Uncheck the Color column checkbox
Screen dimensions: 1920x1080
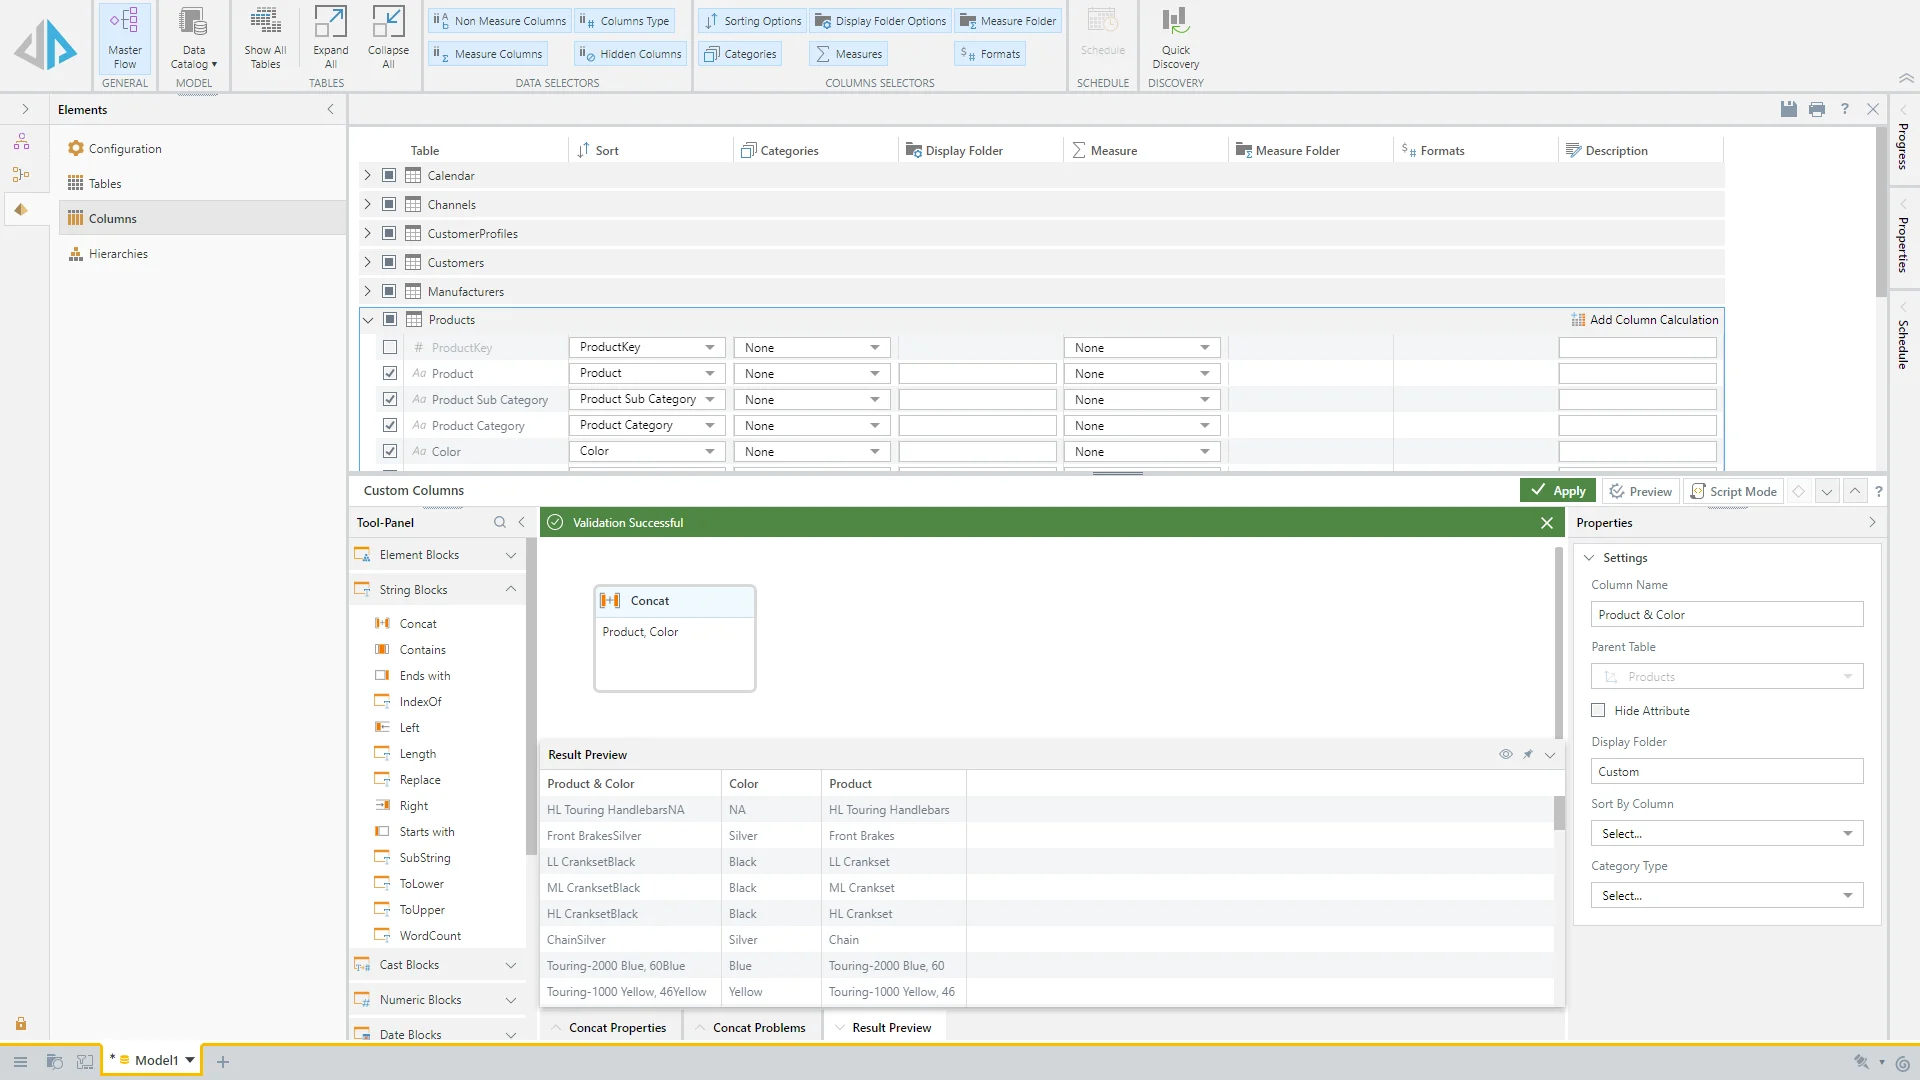pyautogui.click(x=390, y=452)
